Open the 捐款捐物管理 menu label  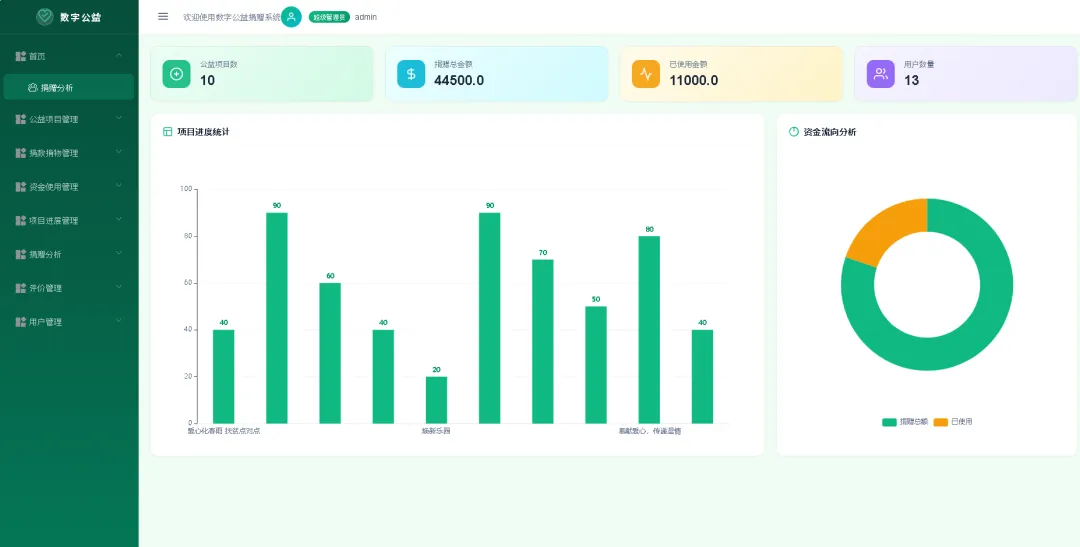click(54, 154)
